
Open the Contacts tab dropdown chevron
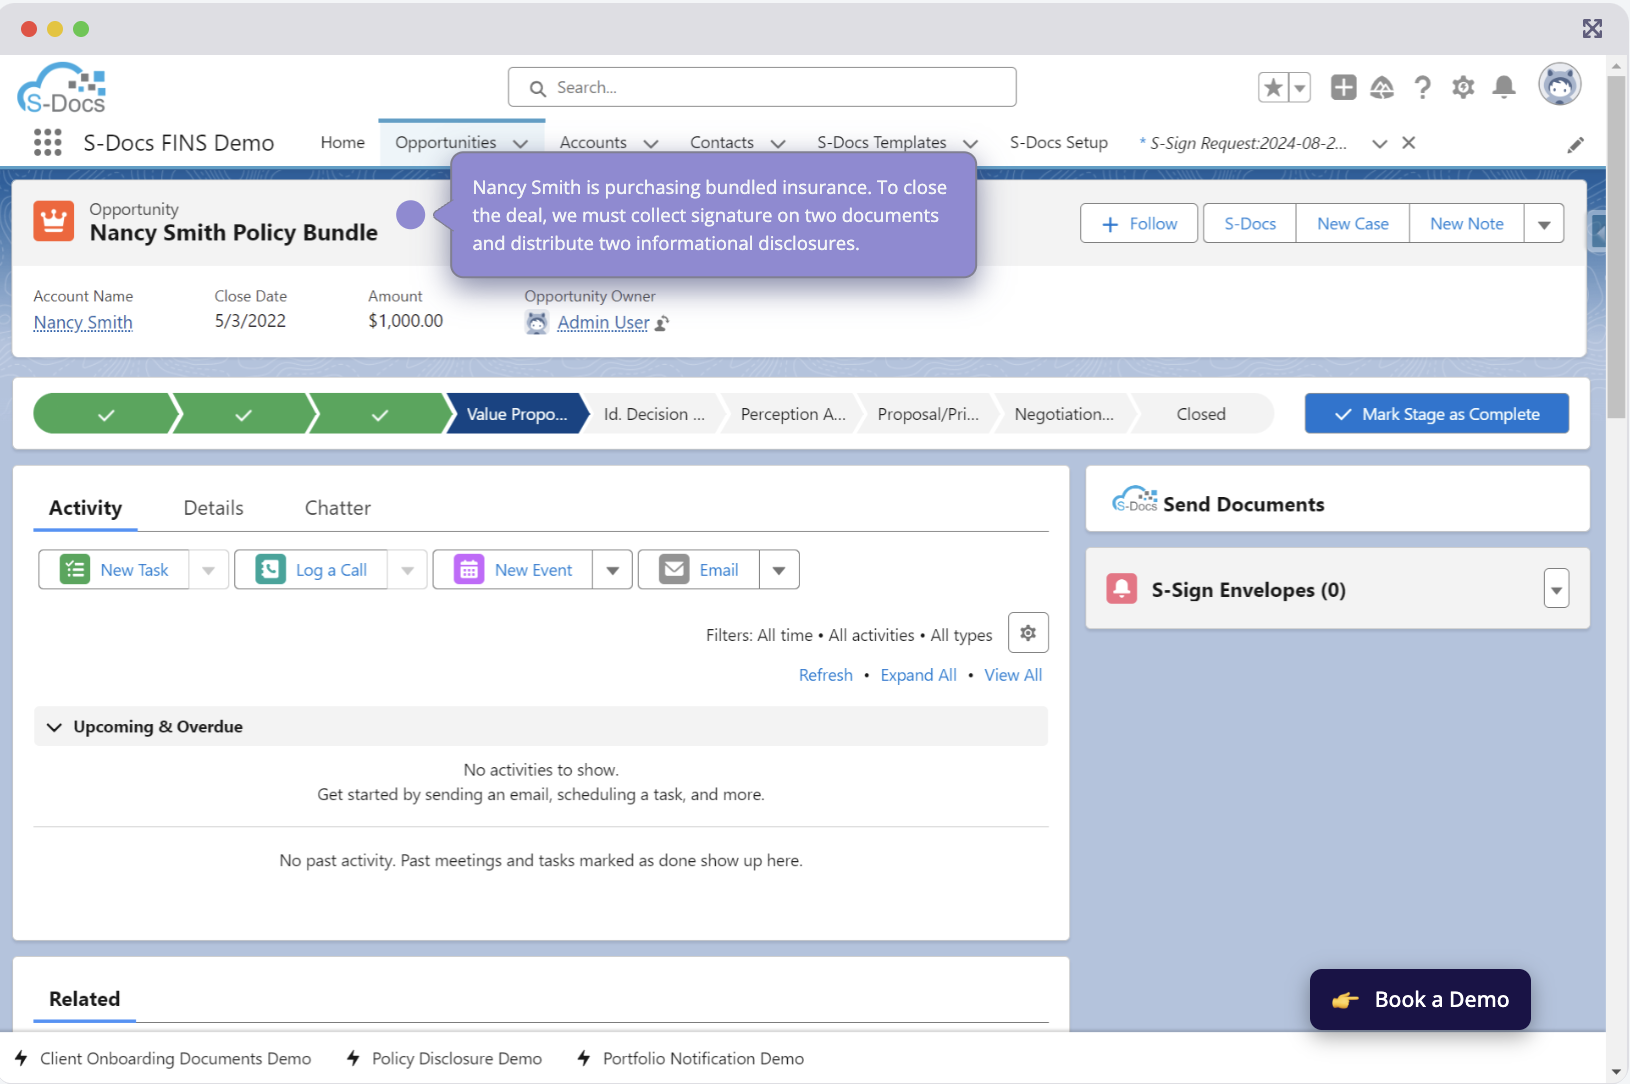pyautogui.click(x=778, y=144)
